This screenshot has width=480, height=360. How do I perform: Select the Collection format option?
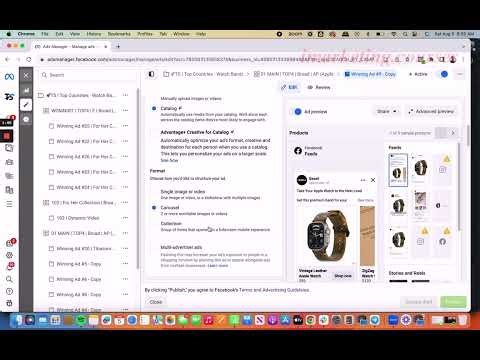[171, 223]
